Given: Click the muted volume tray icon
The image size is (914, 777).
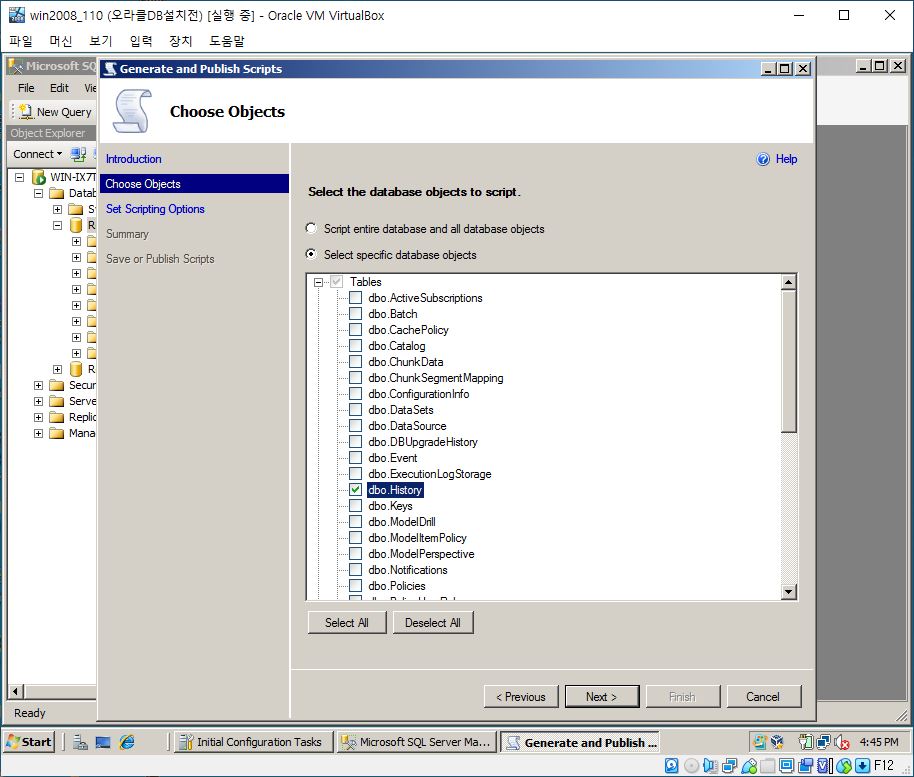Looking at the screenshot, I should click(842, 742).
